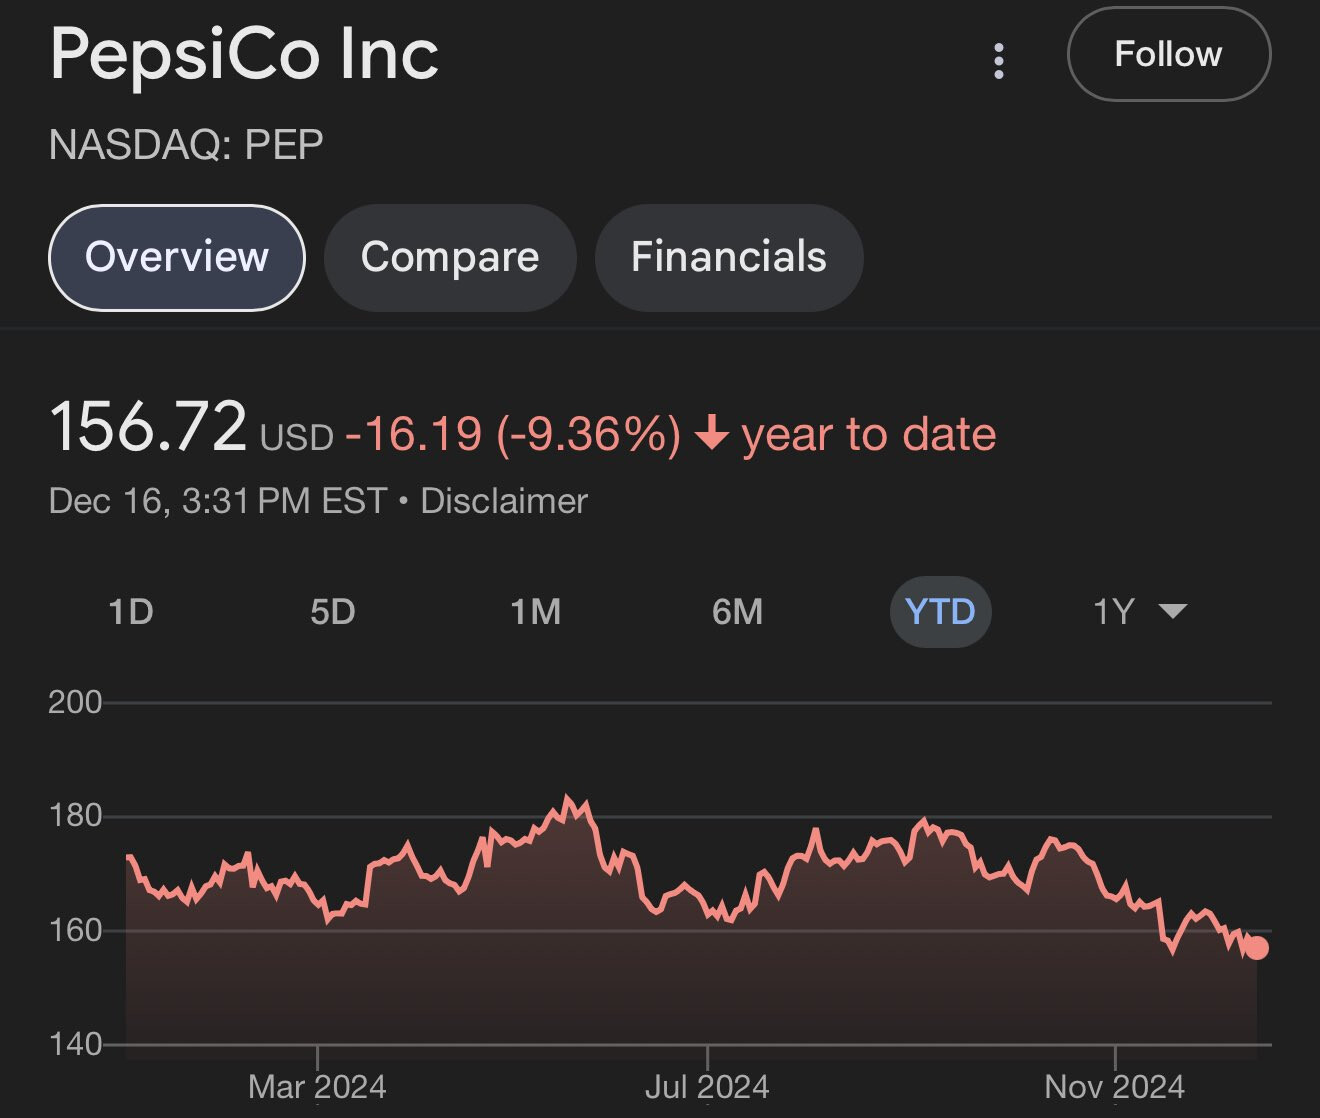The image size is (1320, 1118).
Task: Click the Jul 2024 axis marker
Action: (707, 1086)
